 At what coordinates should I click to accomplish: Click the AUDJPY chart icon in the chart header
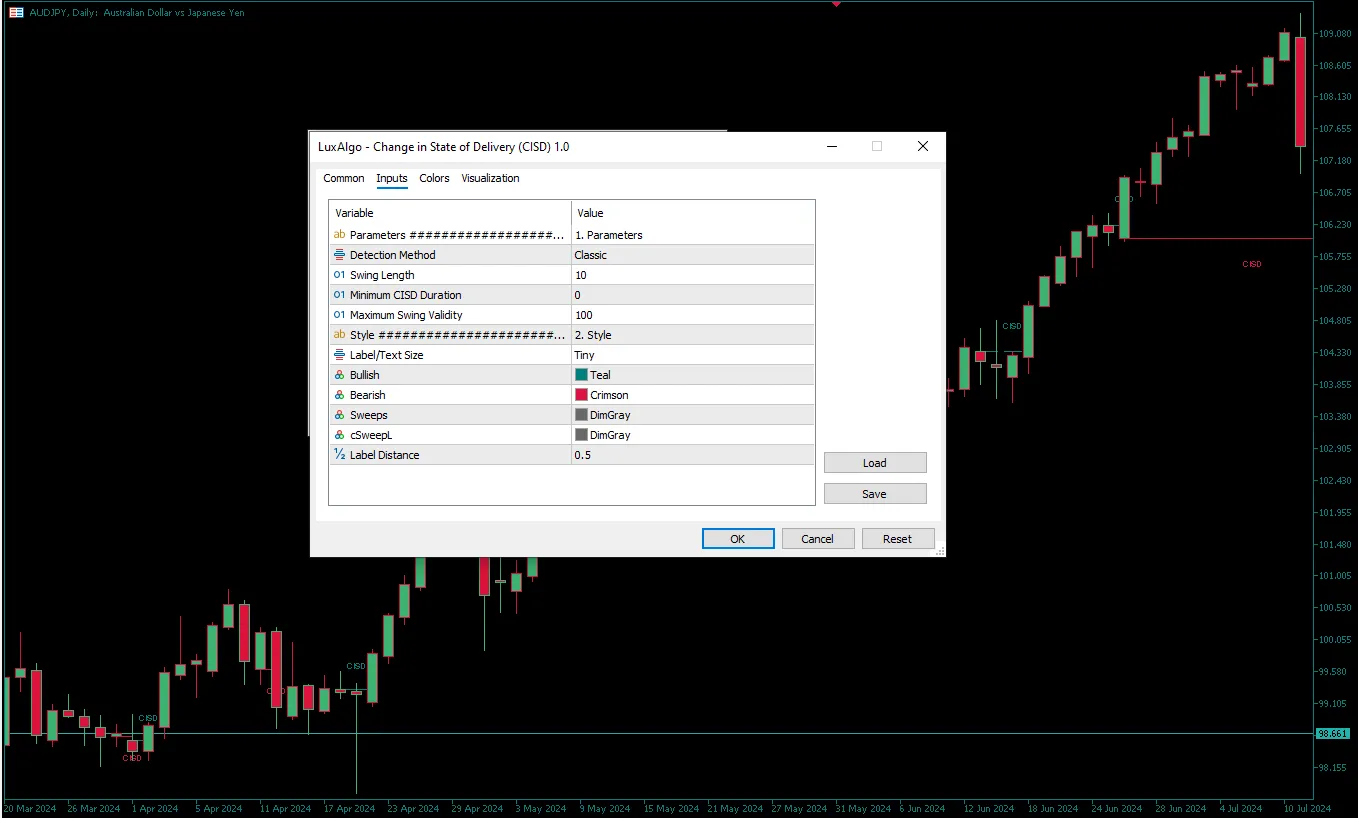coord(16,13)
